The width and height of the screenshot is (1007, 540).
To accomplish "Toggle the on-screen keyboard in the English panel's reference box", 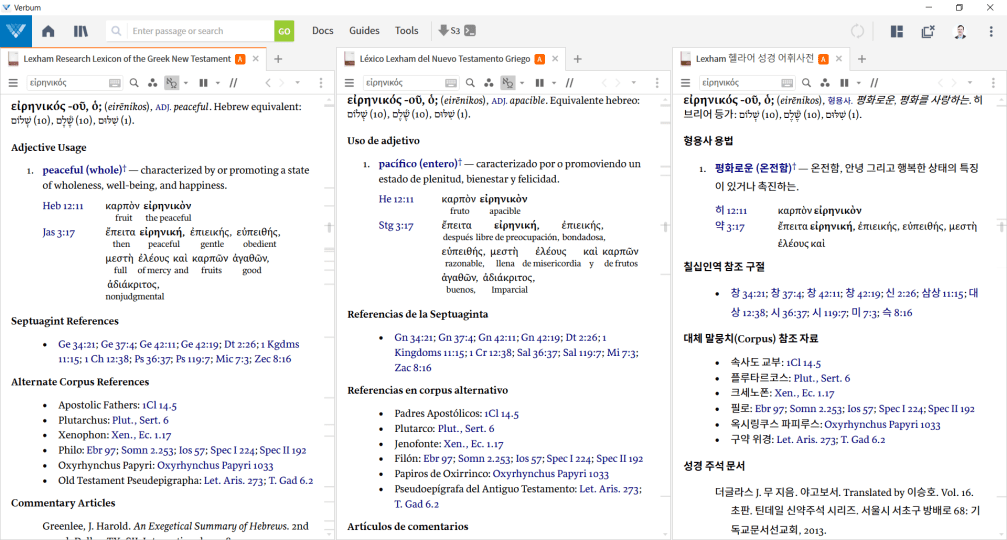I will [114, 83].
